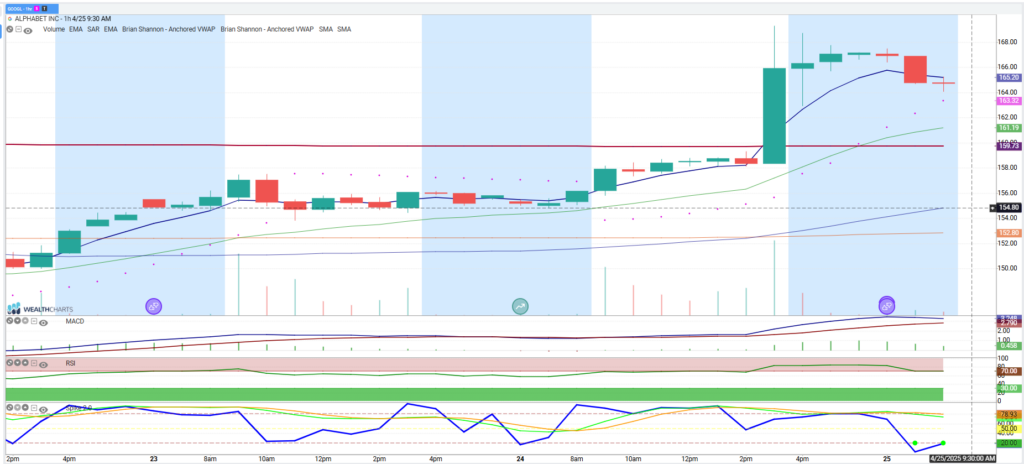This screenshot has height=464, width=1024.
Task: Click the MACD panel settings gear icon
Action: (9, 321)
